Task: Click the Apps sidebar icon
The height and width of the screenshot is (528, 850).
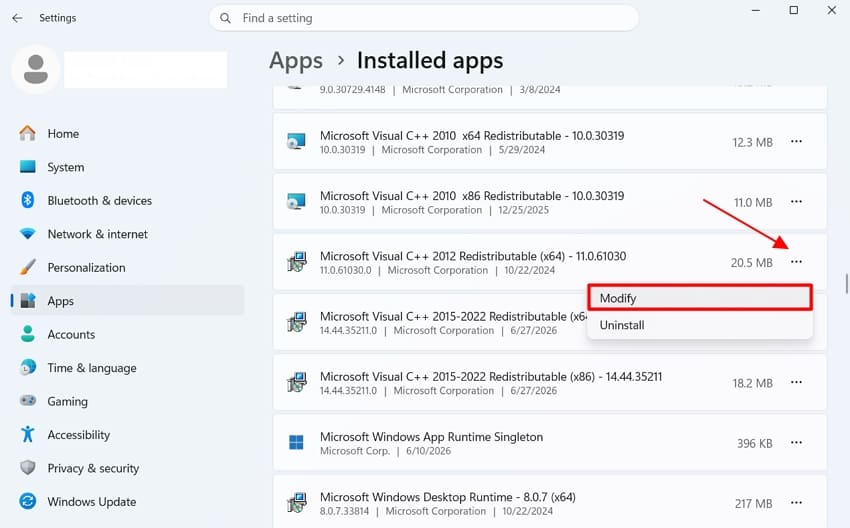Action: 28,300
